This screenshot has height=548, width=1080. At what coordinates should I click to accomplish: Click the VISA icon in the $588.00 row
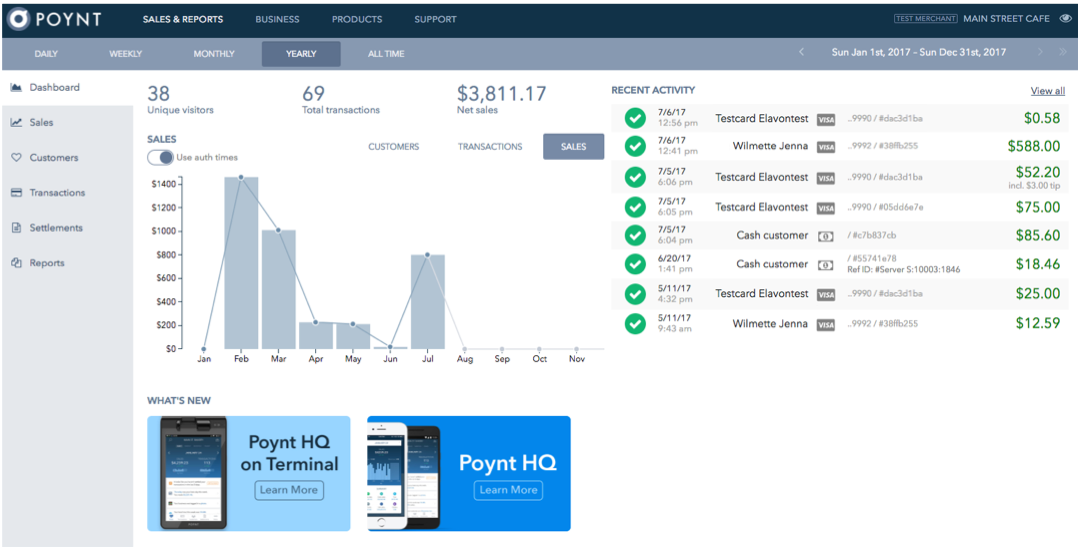(826, 147)
